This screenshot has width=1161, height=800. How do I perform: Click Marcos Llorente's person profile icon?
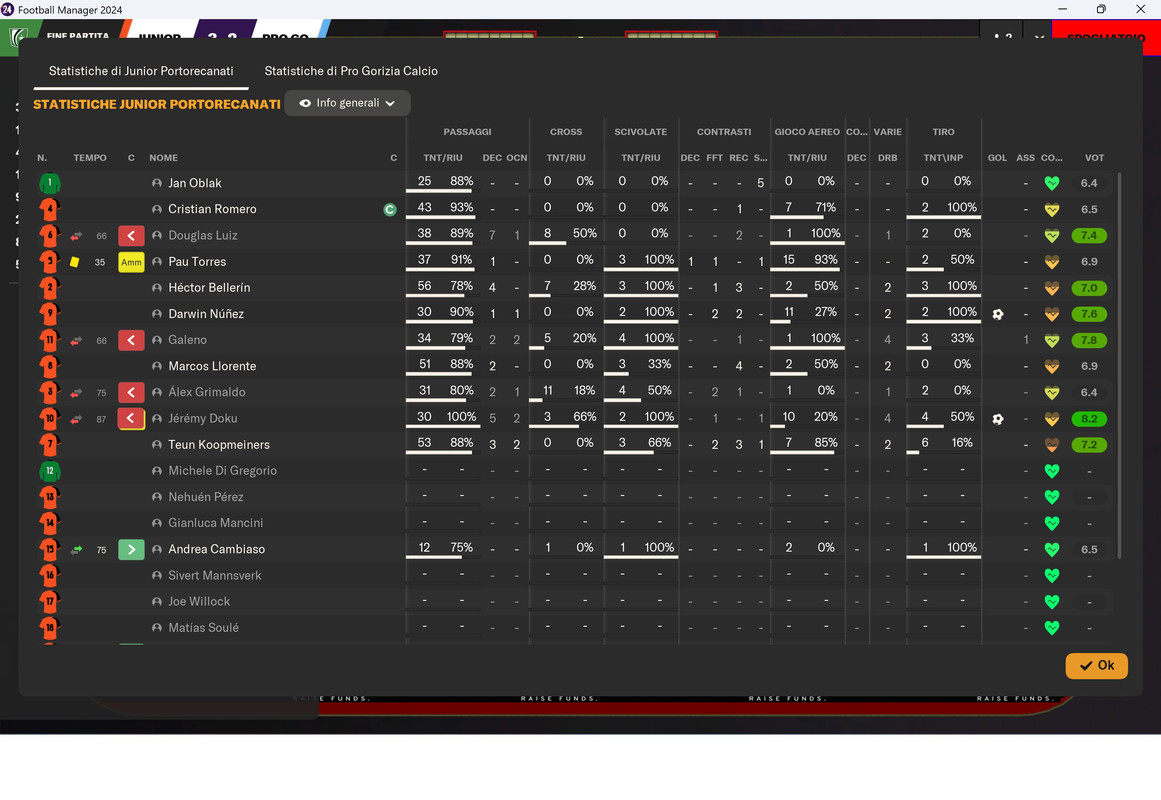[x=157, y=367]
